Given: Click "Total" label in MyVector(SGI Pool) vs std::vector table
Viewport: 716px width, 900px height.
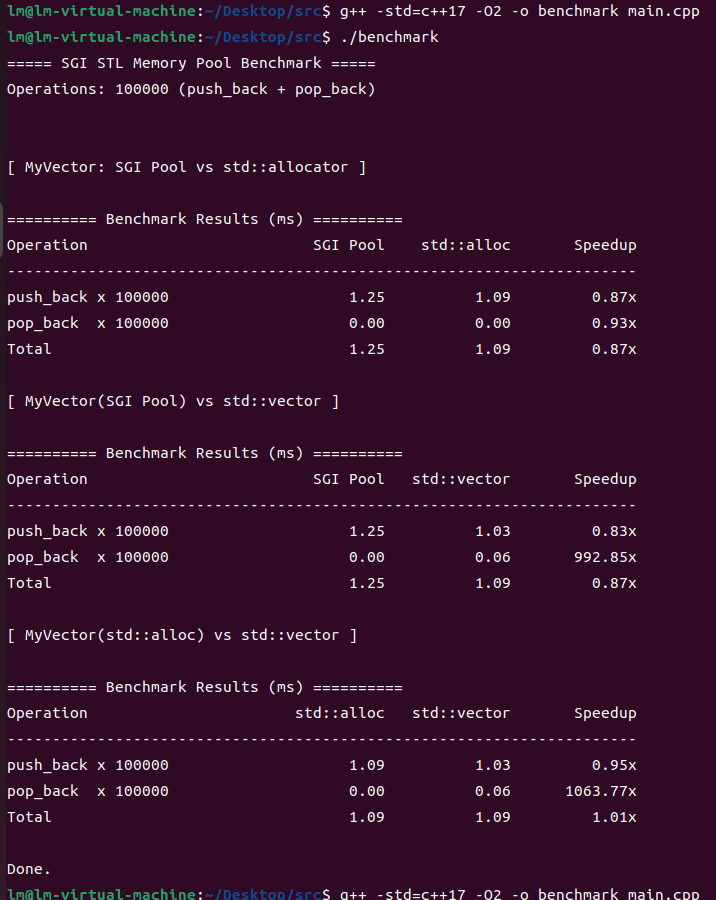Looking at the screenshot, I should (x=29, y=583).
